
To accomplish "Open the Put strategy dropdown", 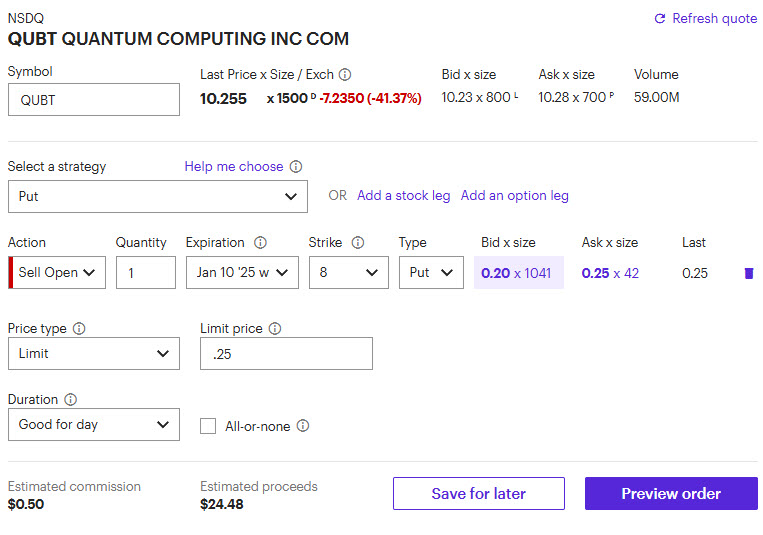I will tap(157, 197).
